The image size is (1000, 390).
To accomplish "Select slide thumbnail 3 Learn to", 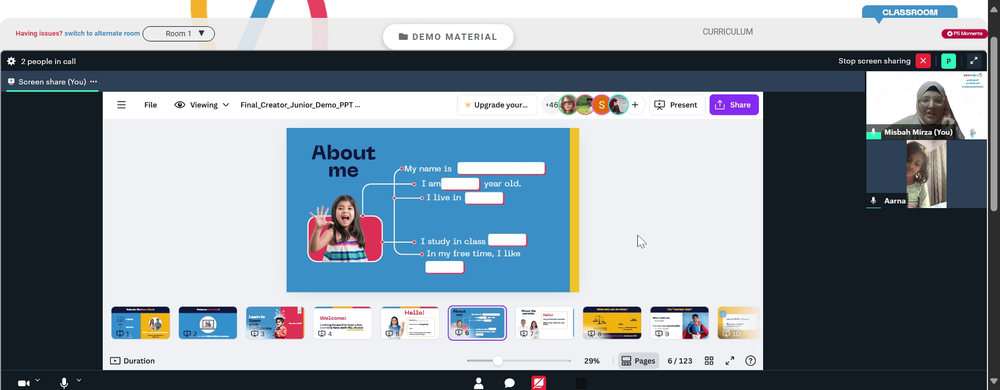I will (275, 322).
